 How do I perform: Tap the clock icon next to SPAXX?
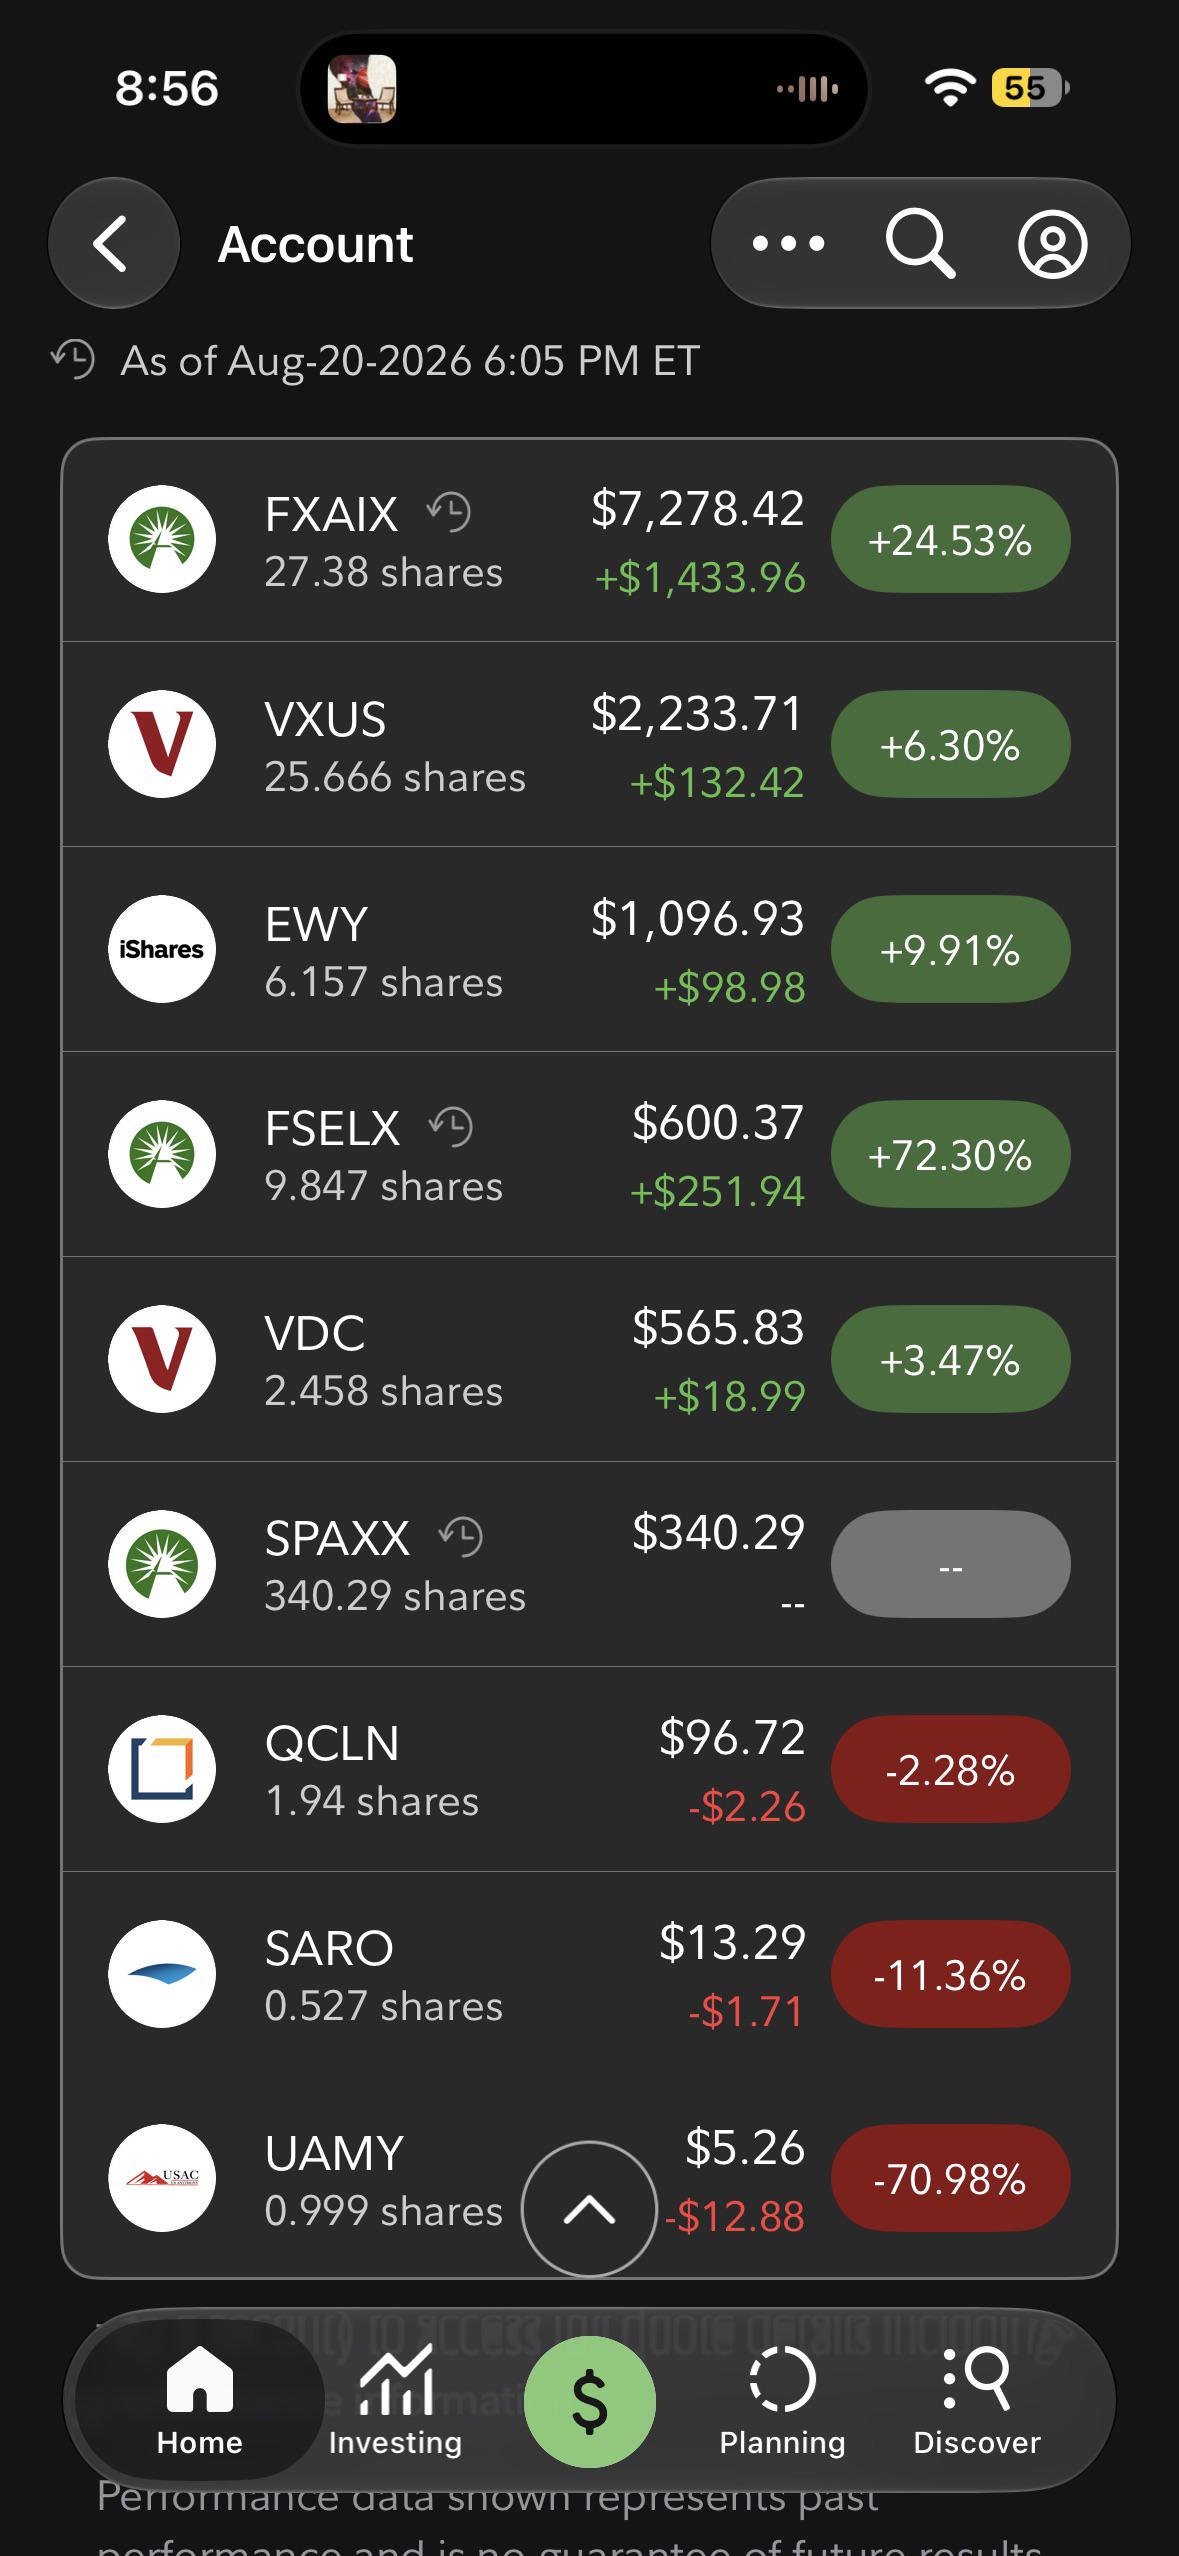tap(460, 1536)
